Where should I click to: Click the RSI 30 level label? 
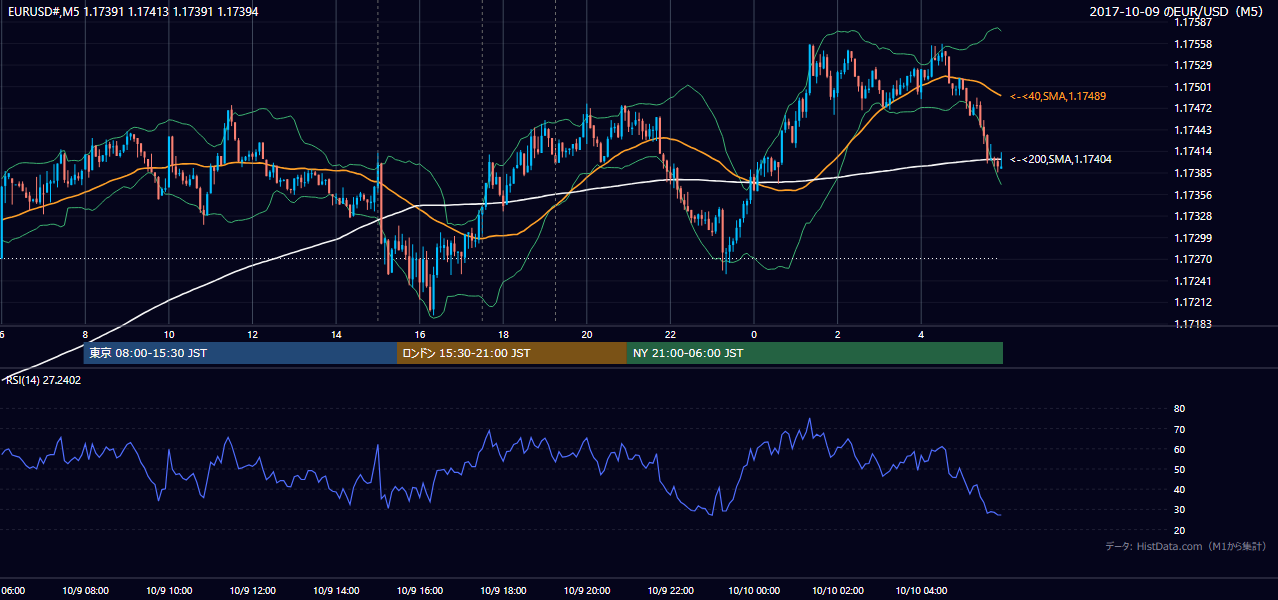(1179, 509)
